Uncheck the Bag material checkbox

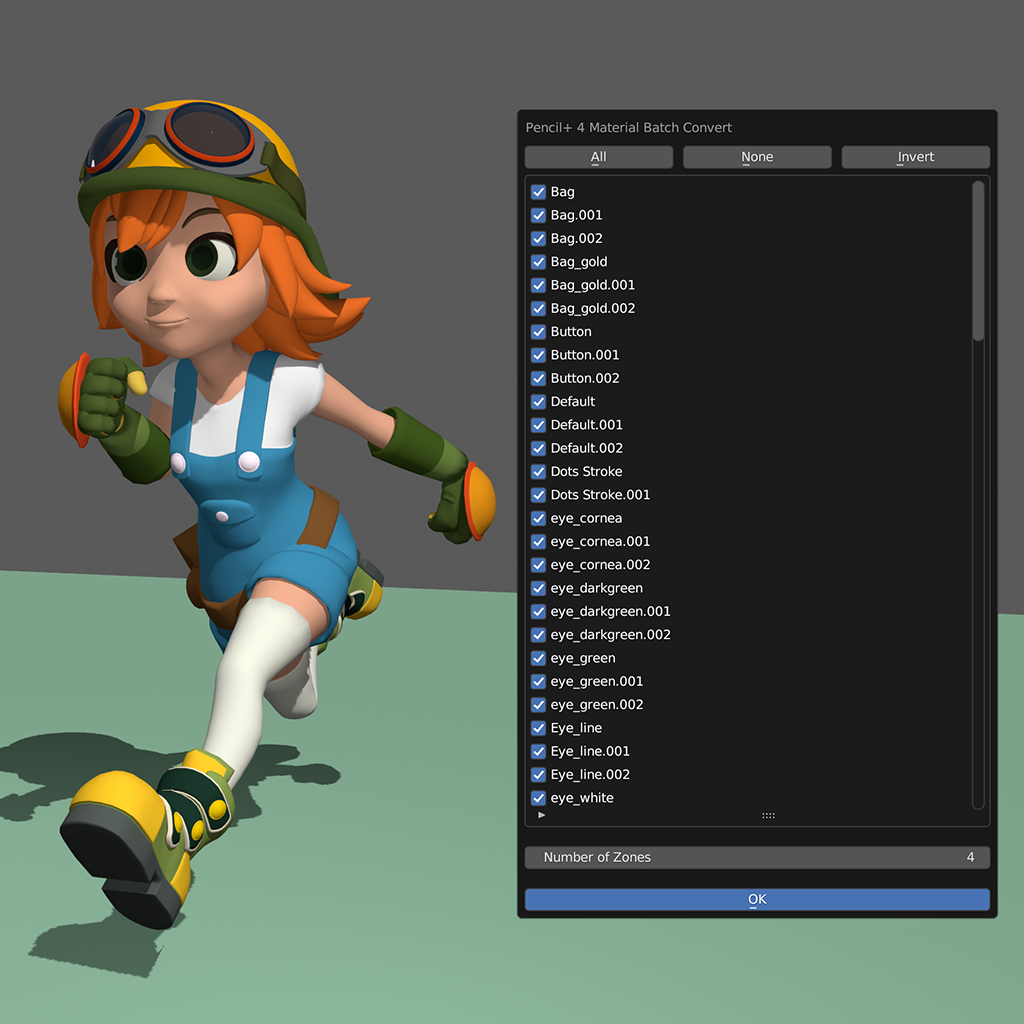coord(538,192)
